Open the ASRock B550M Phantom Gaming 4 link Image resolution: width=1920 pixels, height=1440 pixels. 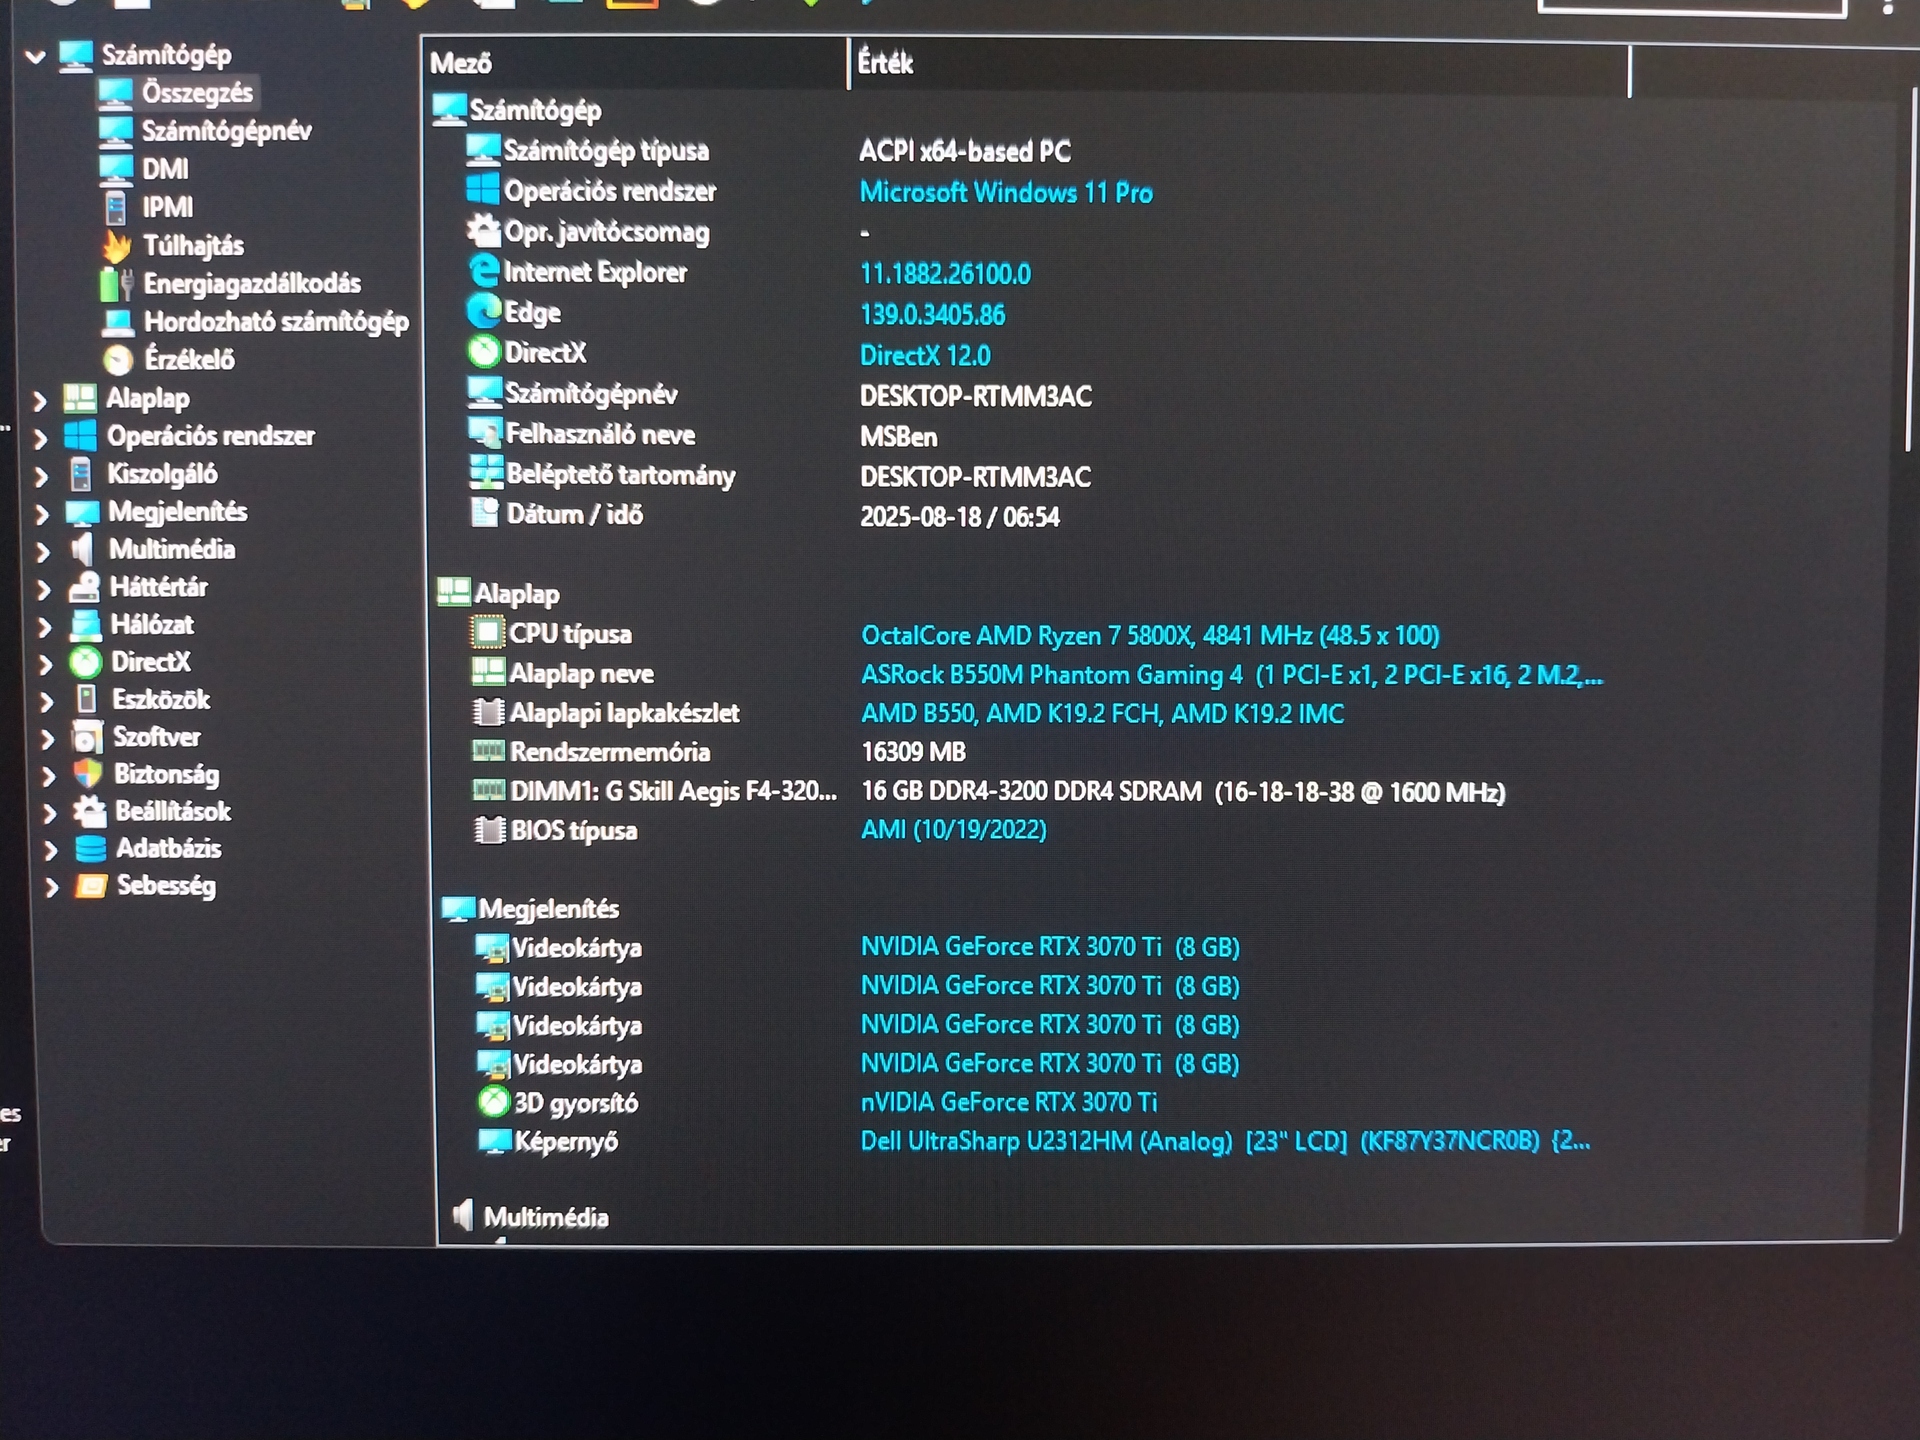coord(1051,675)
